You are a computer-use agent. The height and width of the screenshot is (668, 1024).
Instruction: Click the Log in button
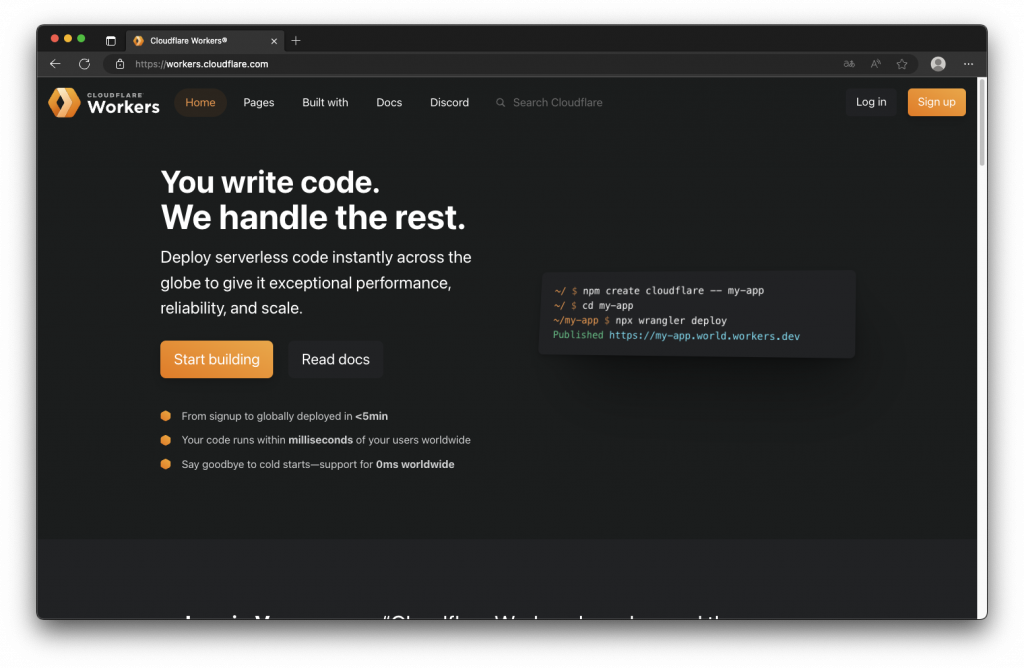click(x=871, y=102)
